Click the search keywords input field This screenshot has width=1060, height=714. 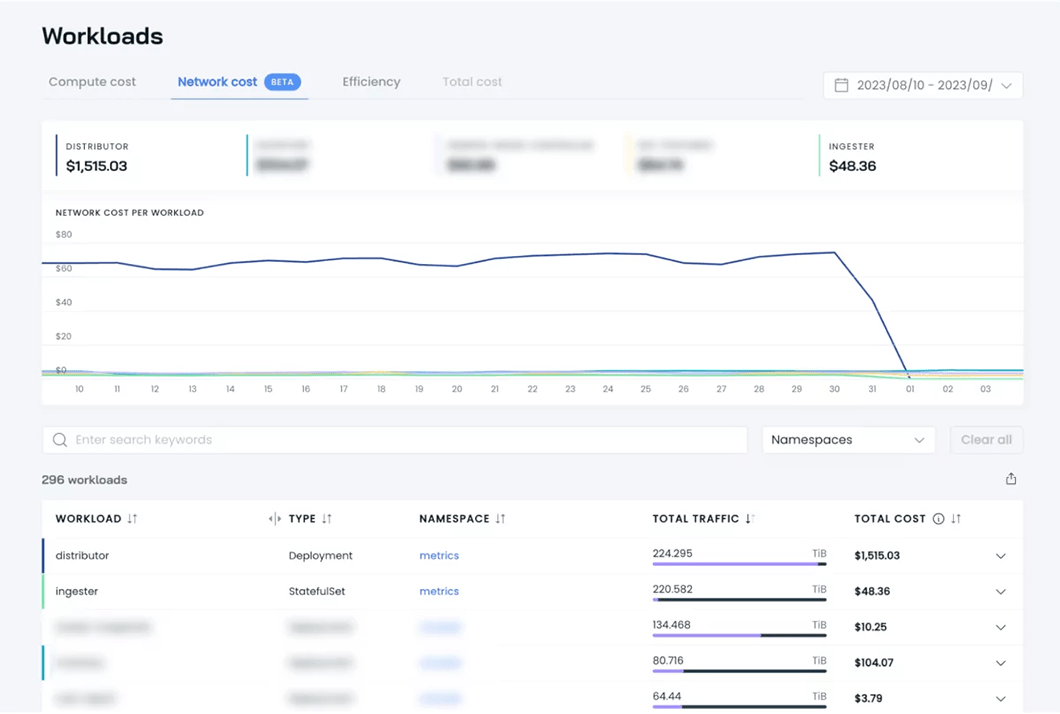(x=400, y=440)
